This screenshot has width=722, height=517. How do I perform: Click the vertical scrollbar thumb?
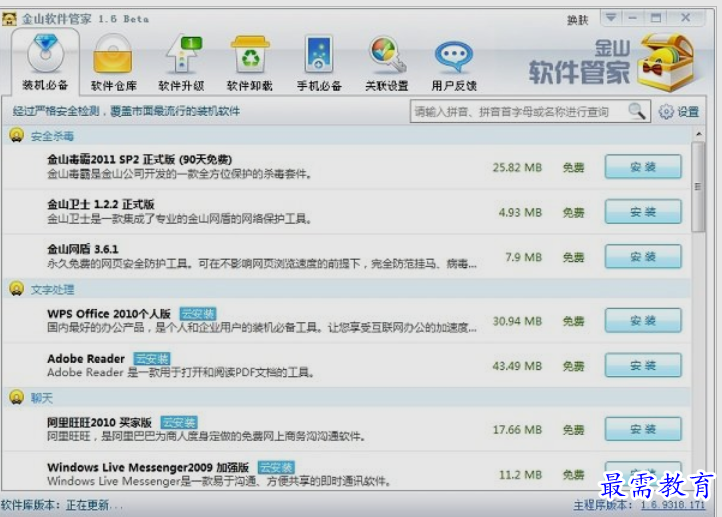tap(699, 186)
